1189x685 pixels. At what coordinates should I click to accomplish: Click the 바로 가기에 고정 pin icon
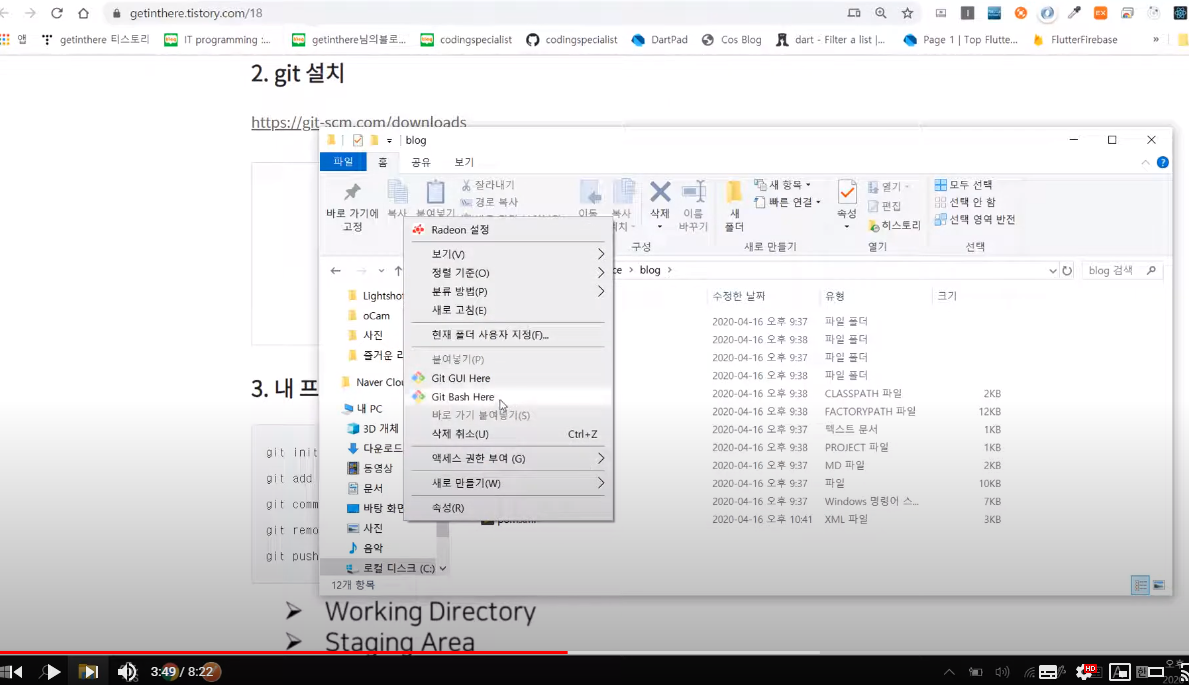(x=352, y=192)
